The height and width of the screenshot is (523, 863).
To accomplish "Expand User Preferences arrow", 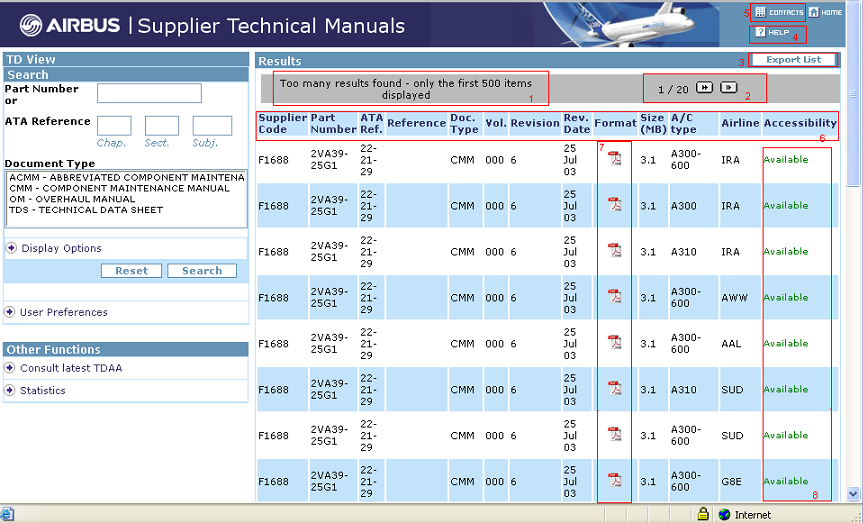I will click(x=10, y=312).
